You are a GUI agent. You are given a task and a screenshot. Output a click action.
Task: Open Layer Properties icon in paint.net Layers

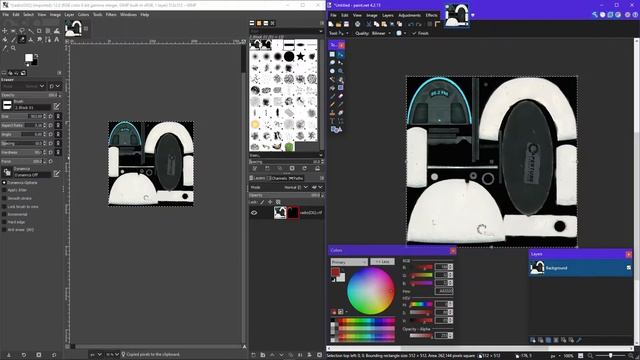point(579,340)
